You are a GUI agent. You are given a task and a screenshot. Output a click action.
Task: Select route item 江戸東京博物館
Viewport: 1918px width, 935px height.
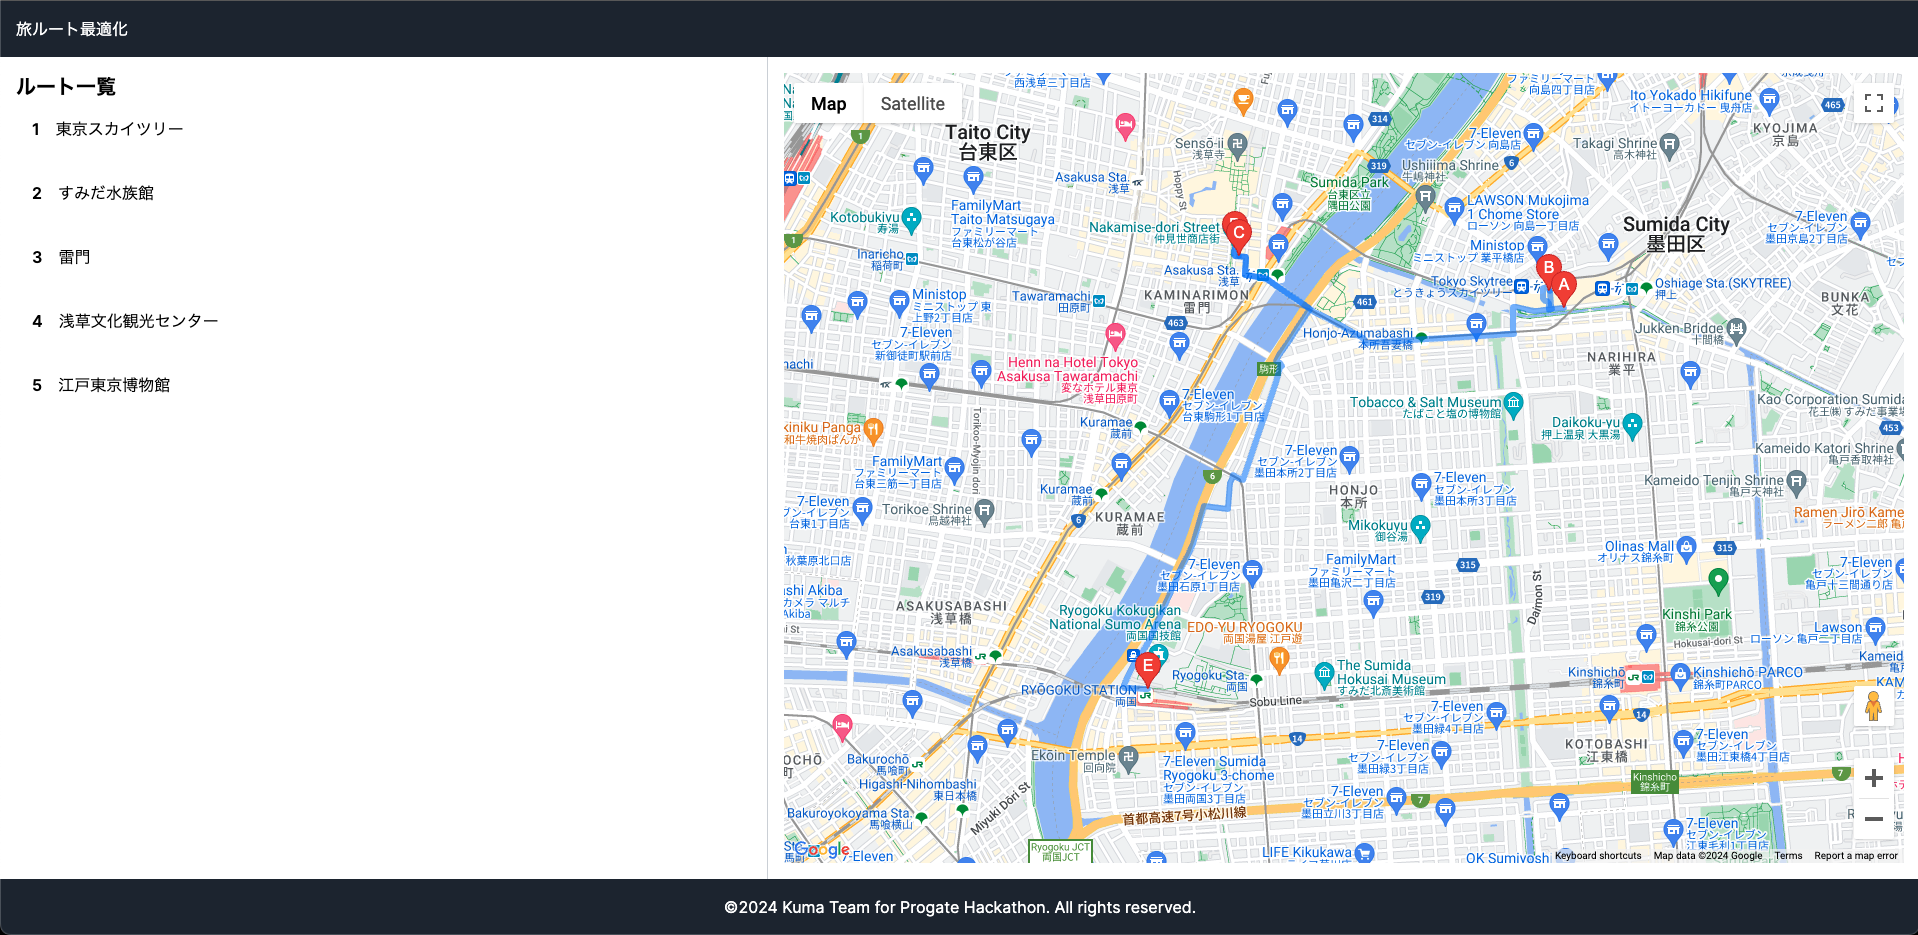click(114, 385)
